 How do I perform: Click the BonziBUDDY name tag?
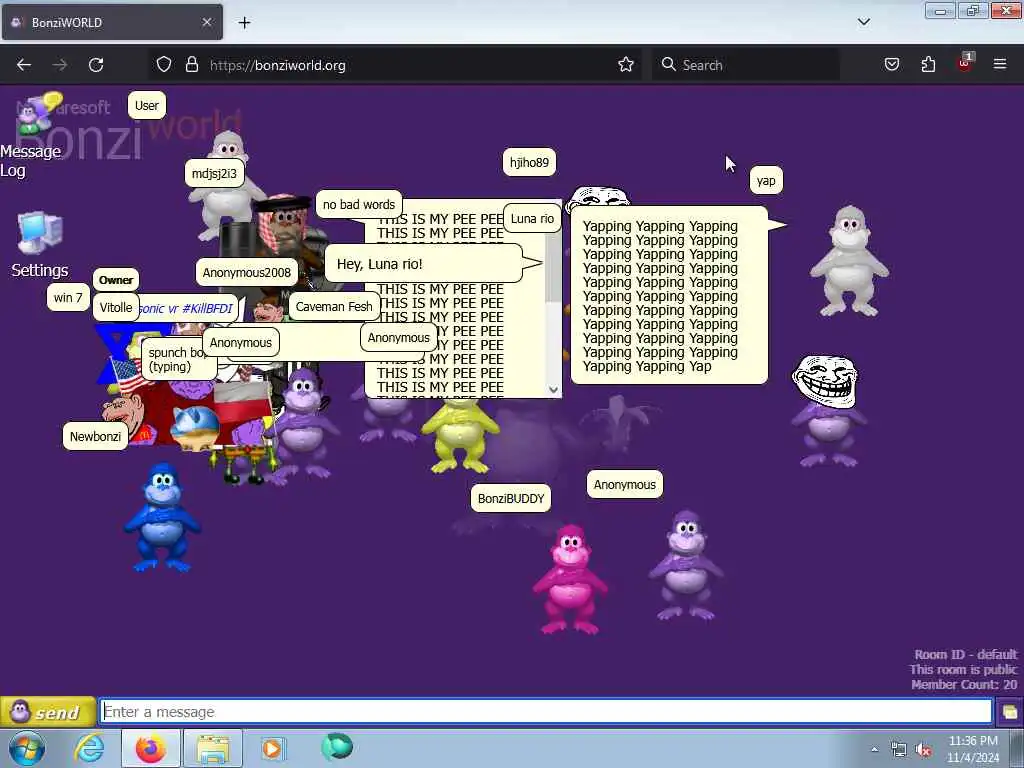(511, 498)
